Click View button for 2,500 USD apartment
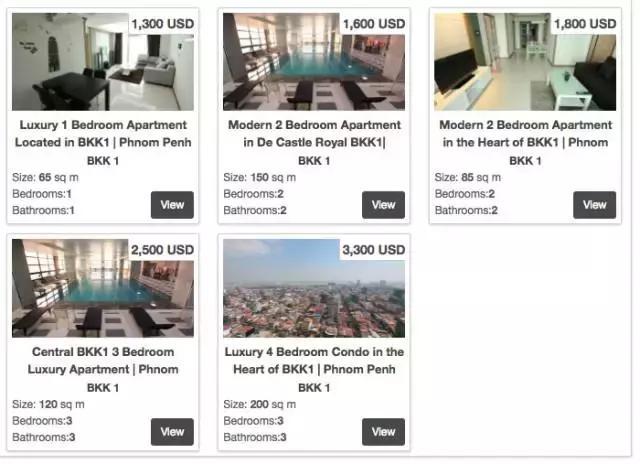Image resolution: width=640 pixels, height=464 pixels. [x=172, y=432]
